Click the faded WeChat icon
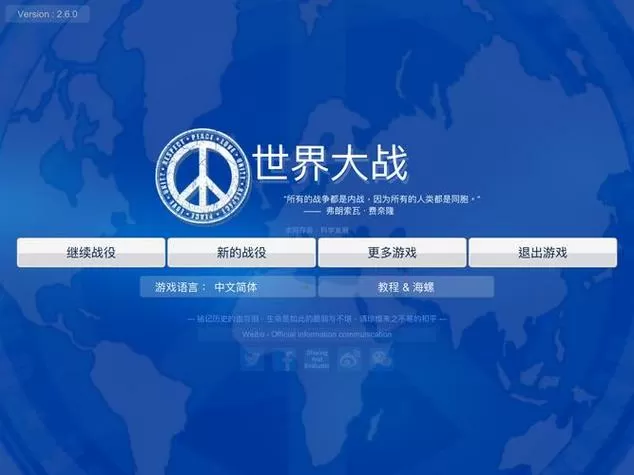This screenshot has width=634, height=475. coord(381,359)
